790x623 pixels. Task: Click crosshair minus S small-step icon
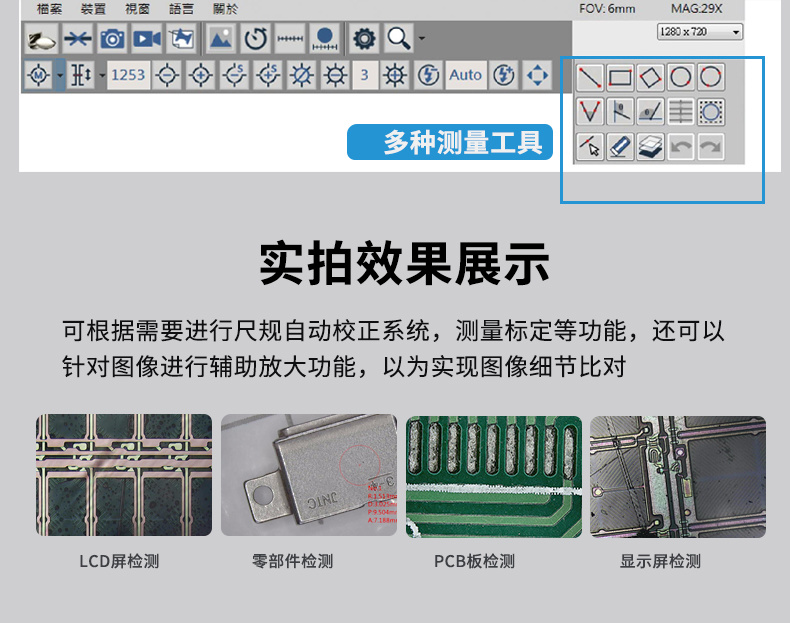point(234,76)
